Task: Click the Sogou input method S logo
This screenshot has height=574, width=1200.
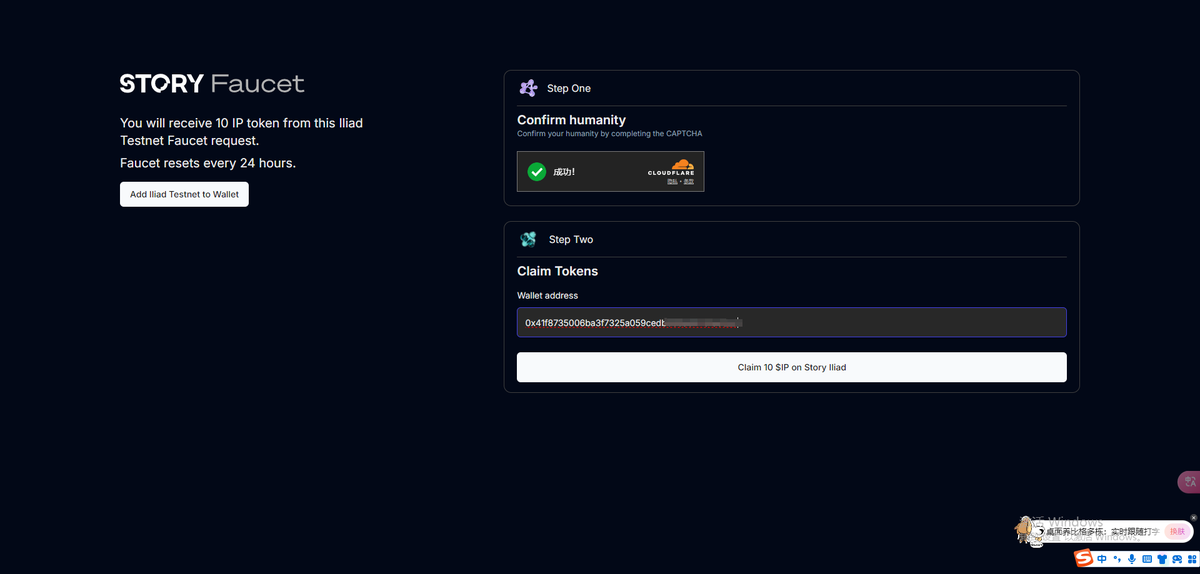Action: 1084,558
